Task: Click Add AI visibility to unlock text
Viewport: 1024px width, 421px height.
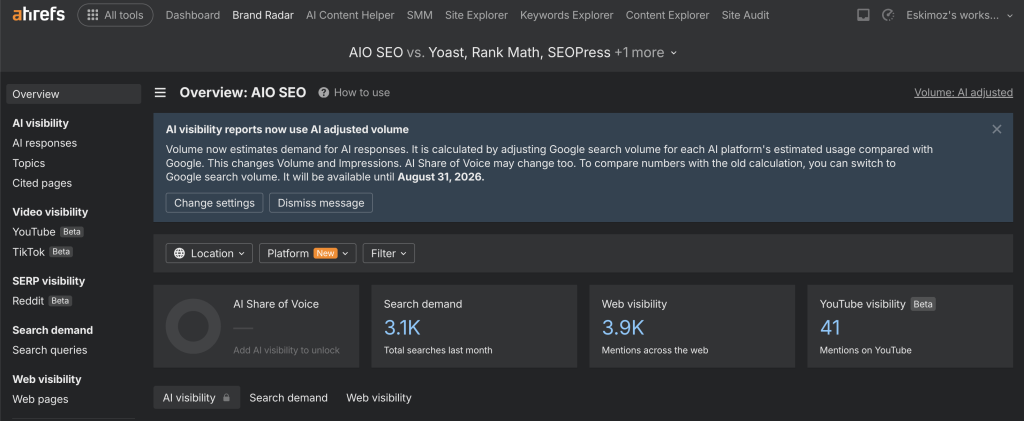Action: point(287,350)
